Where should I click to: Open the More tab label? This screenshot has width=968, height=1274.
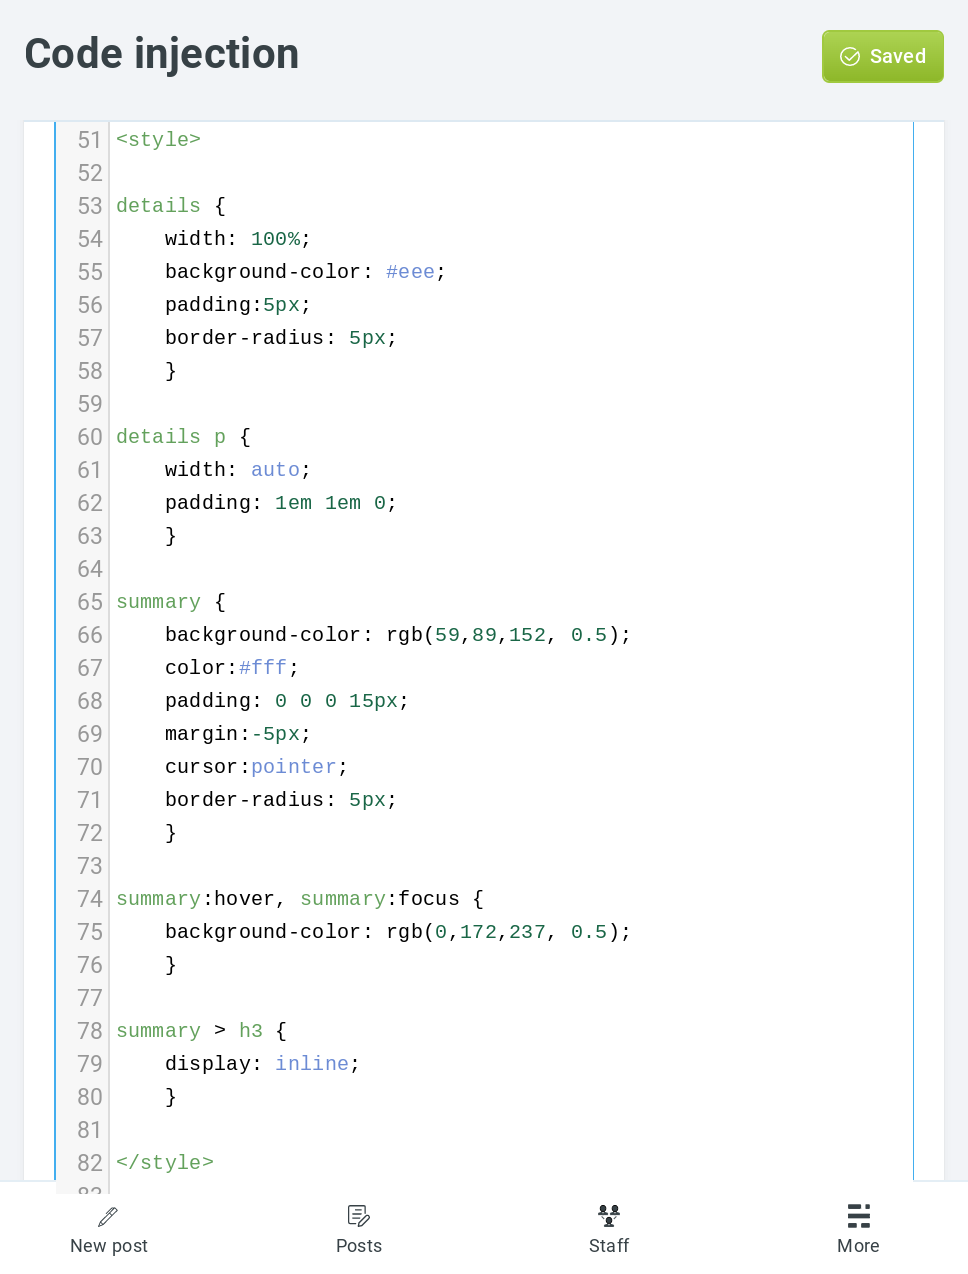[859, 1246]
